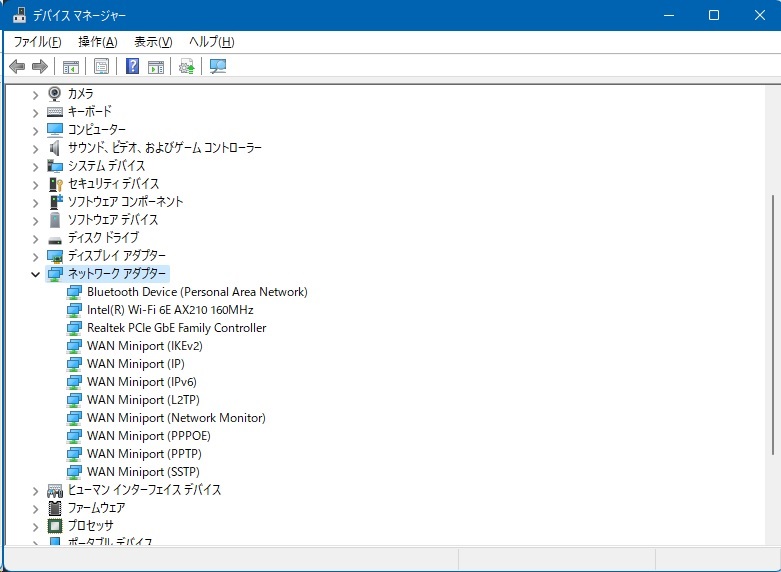
Task: Select the セキュリティ デバイス key icon
Action: (x=55, y=184)
